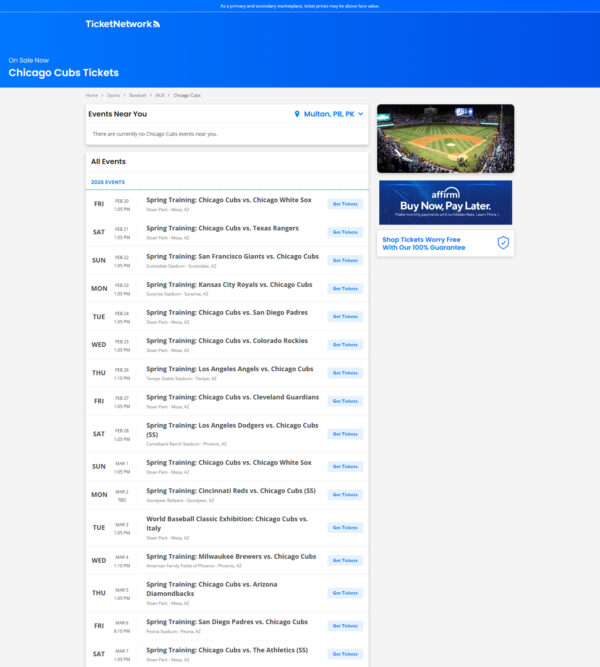Get Tickets for Cincinnati Reds game

pyautogui.click(x=345, y=495)
